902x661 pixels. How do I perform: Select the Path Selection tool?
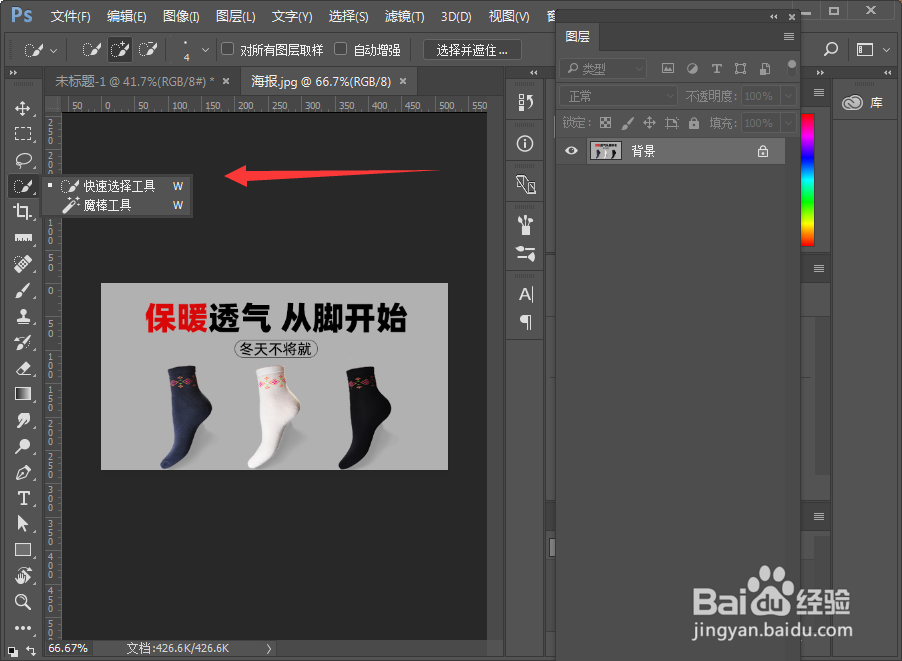click(x=23, y=524)
